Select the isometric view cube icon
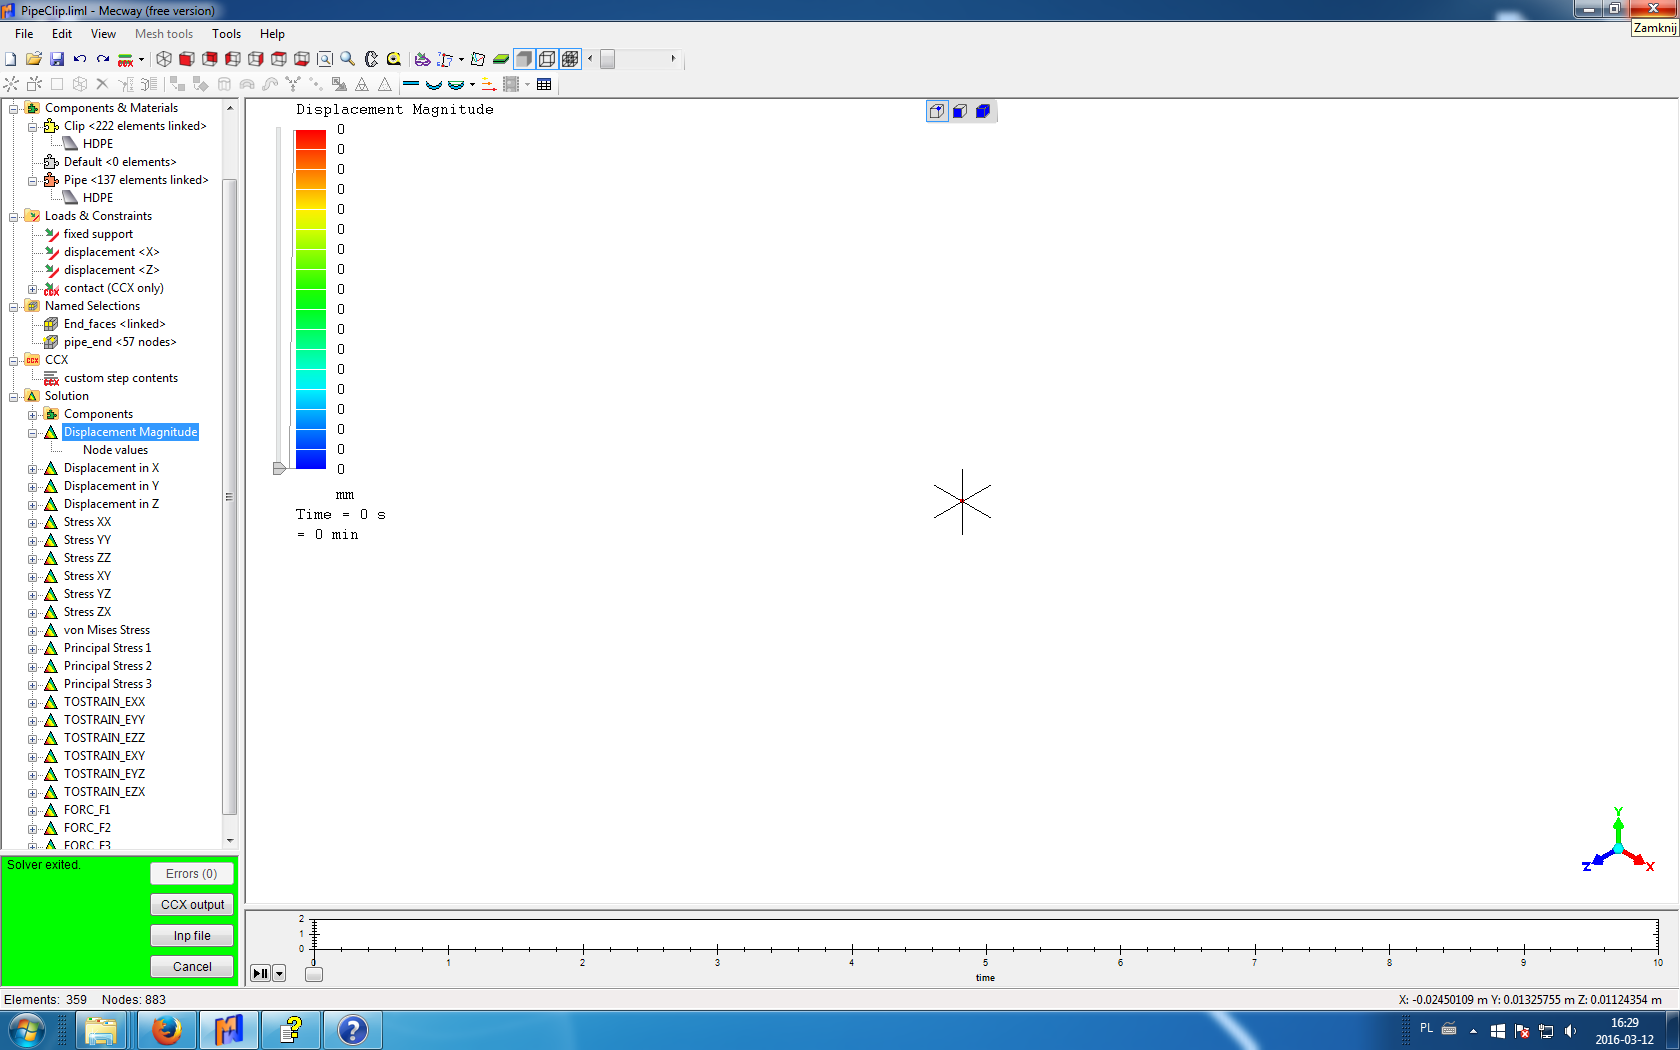 click(x=164, y=59)
